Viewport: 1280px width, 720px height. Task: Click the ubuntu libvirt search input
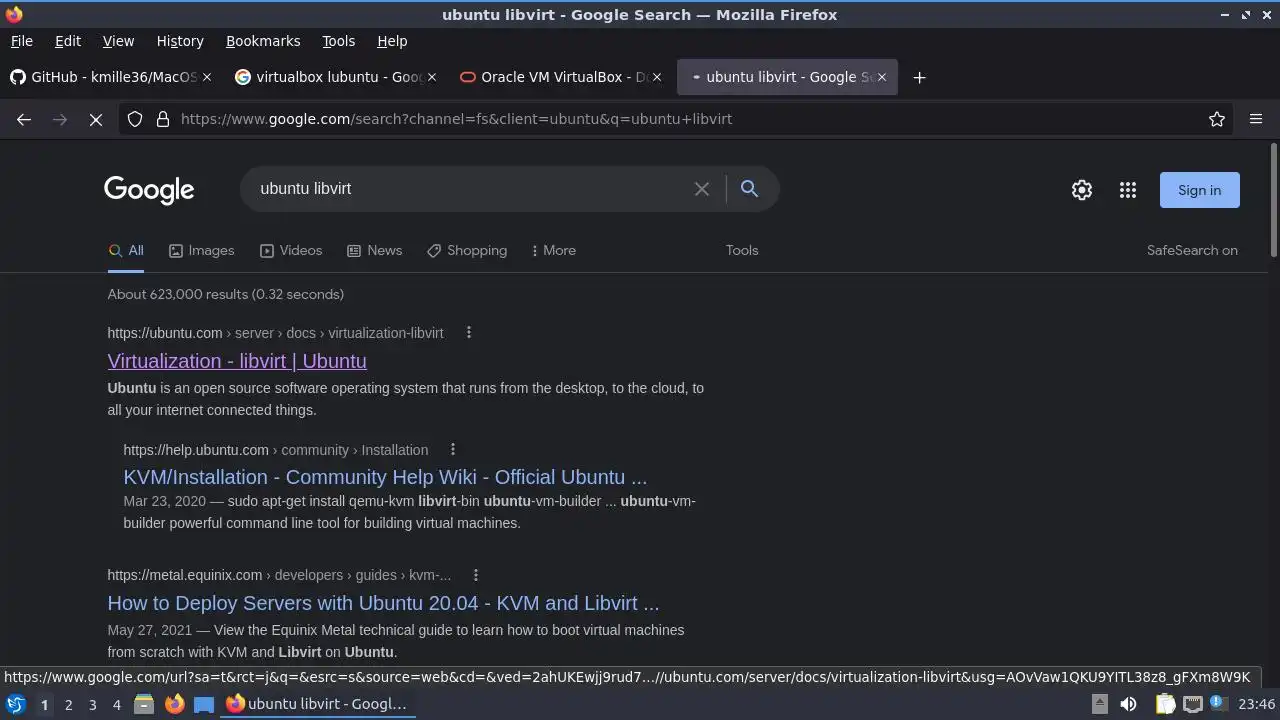pos(470,189)
